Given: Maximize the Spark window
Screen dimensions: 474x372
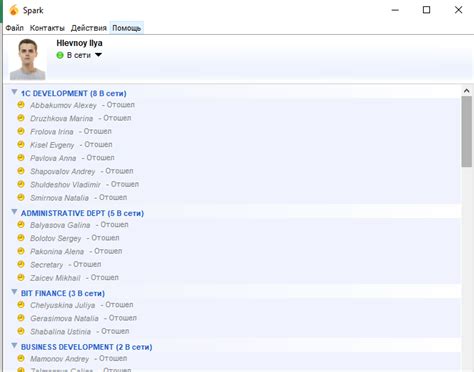Looking at the screenshot, I should pyautogui.click(x=426, y=10).
